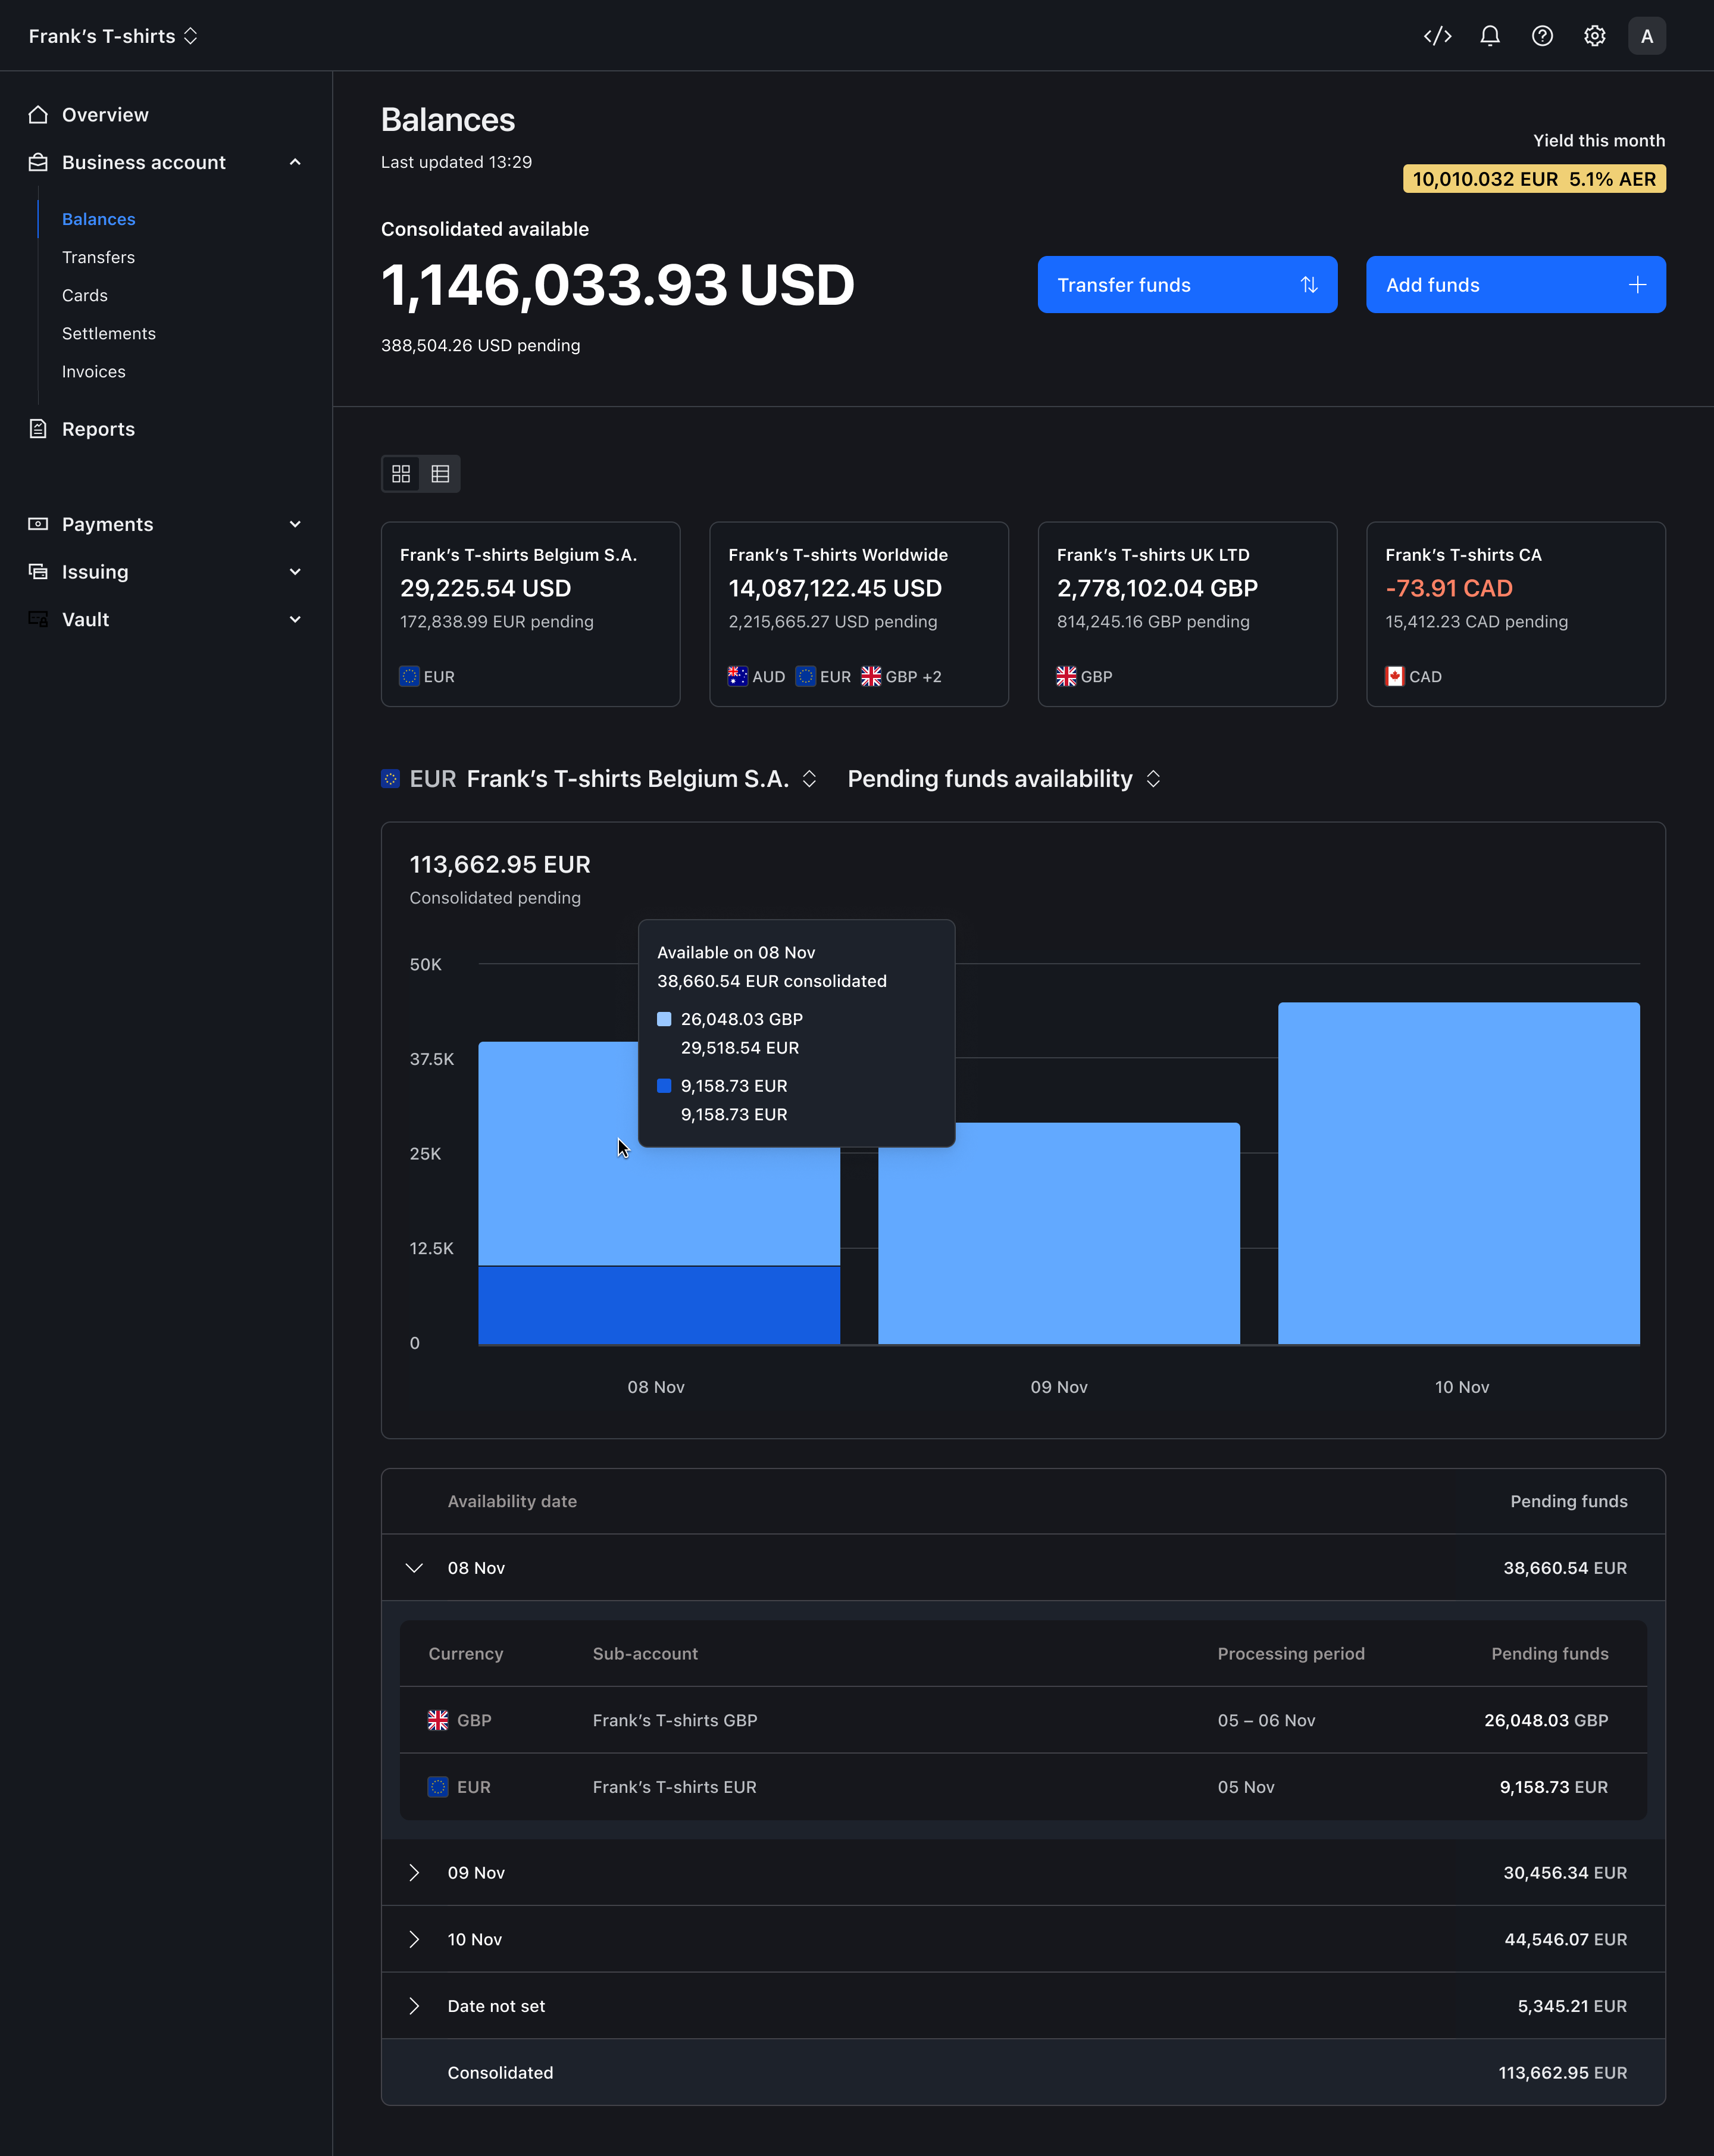Open Frank's T-shirts UK LTD card
Viewport: 1714px width, 2156px height.
pyautogui.click(x=1187, y=614)
